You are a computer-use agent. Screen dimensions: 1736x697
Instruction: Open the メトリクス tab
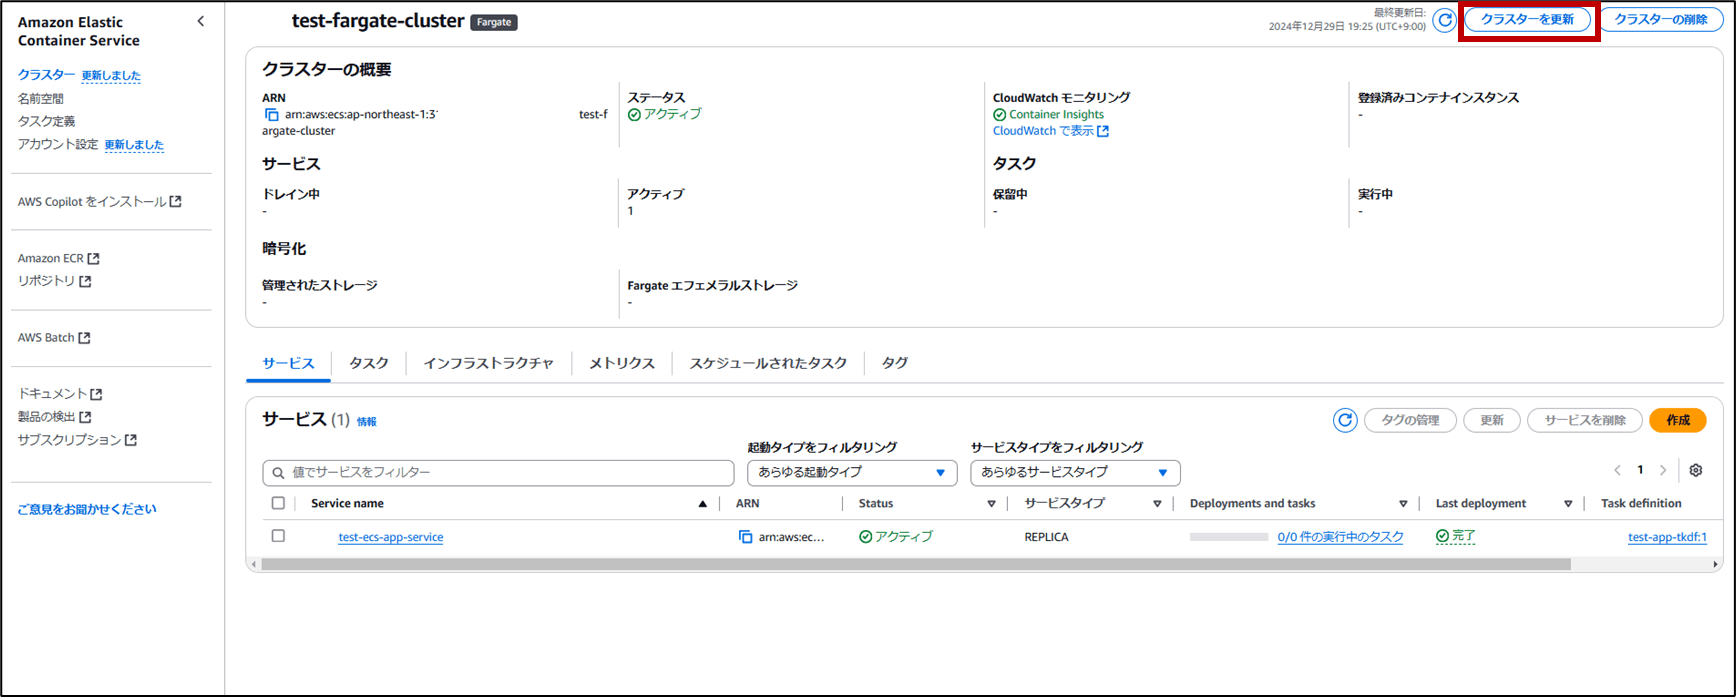[x=621, y=363]
